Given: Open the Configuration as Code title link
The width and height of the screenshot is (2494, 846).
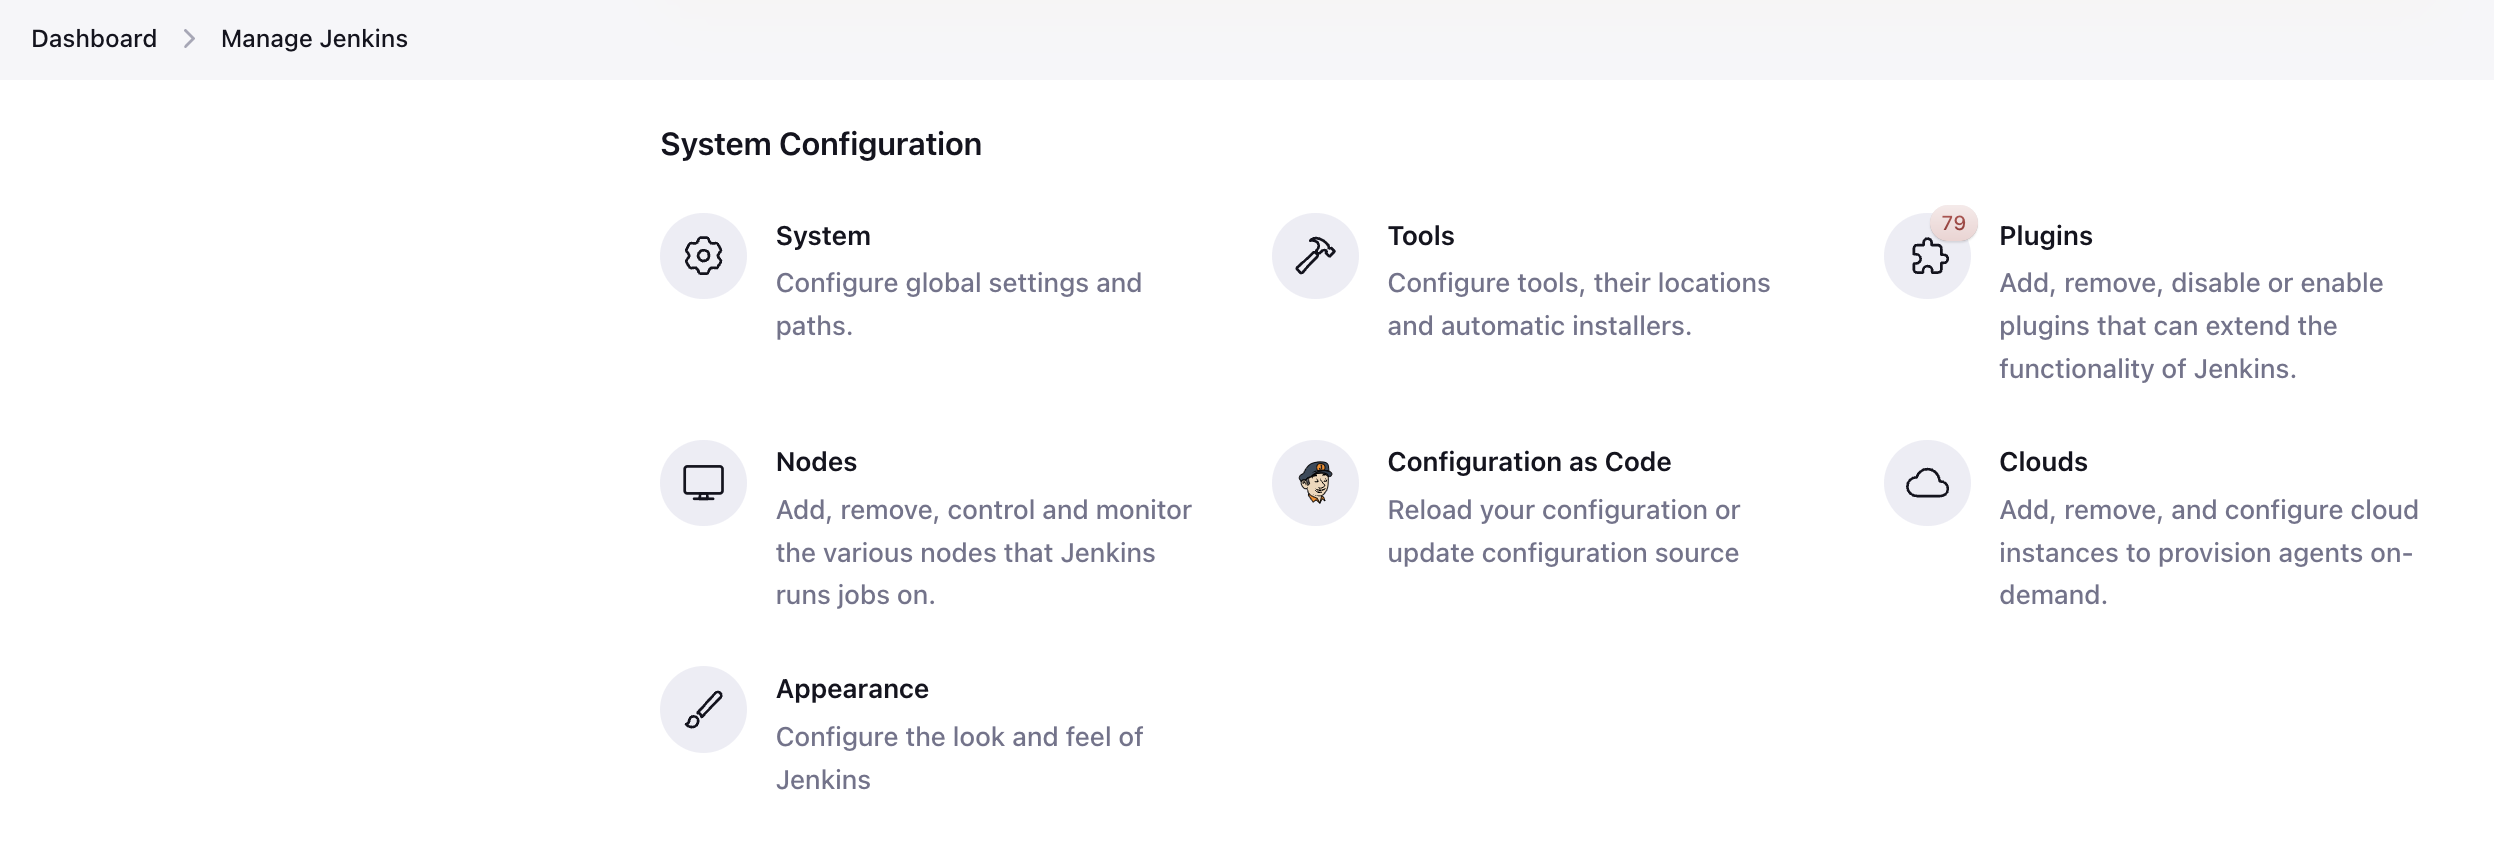Looking at the screenshot, I should click(1528, 462).
